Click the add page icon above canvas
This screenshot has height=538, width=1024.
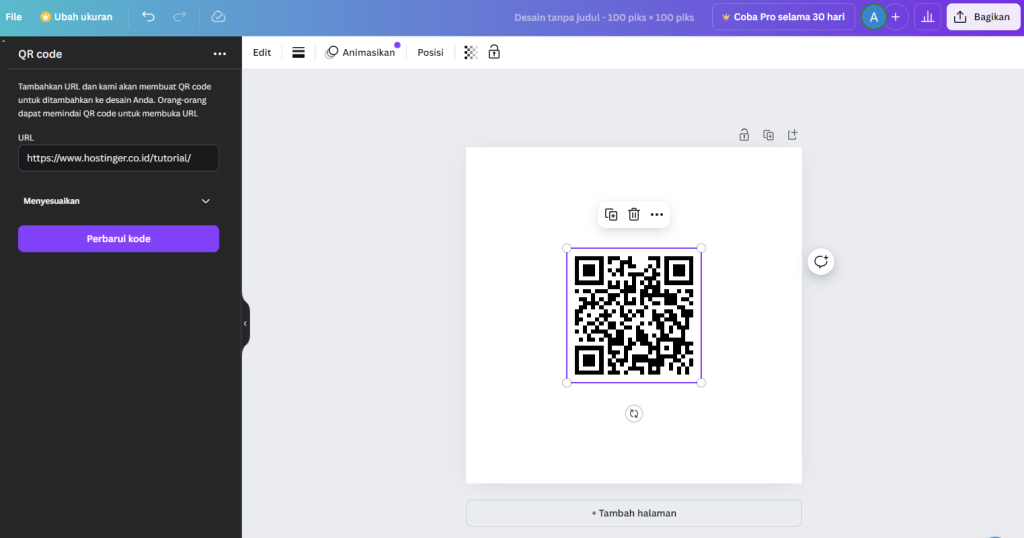click(x=793, y=134)
